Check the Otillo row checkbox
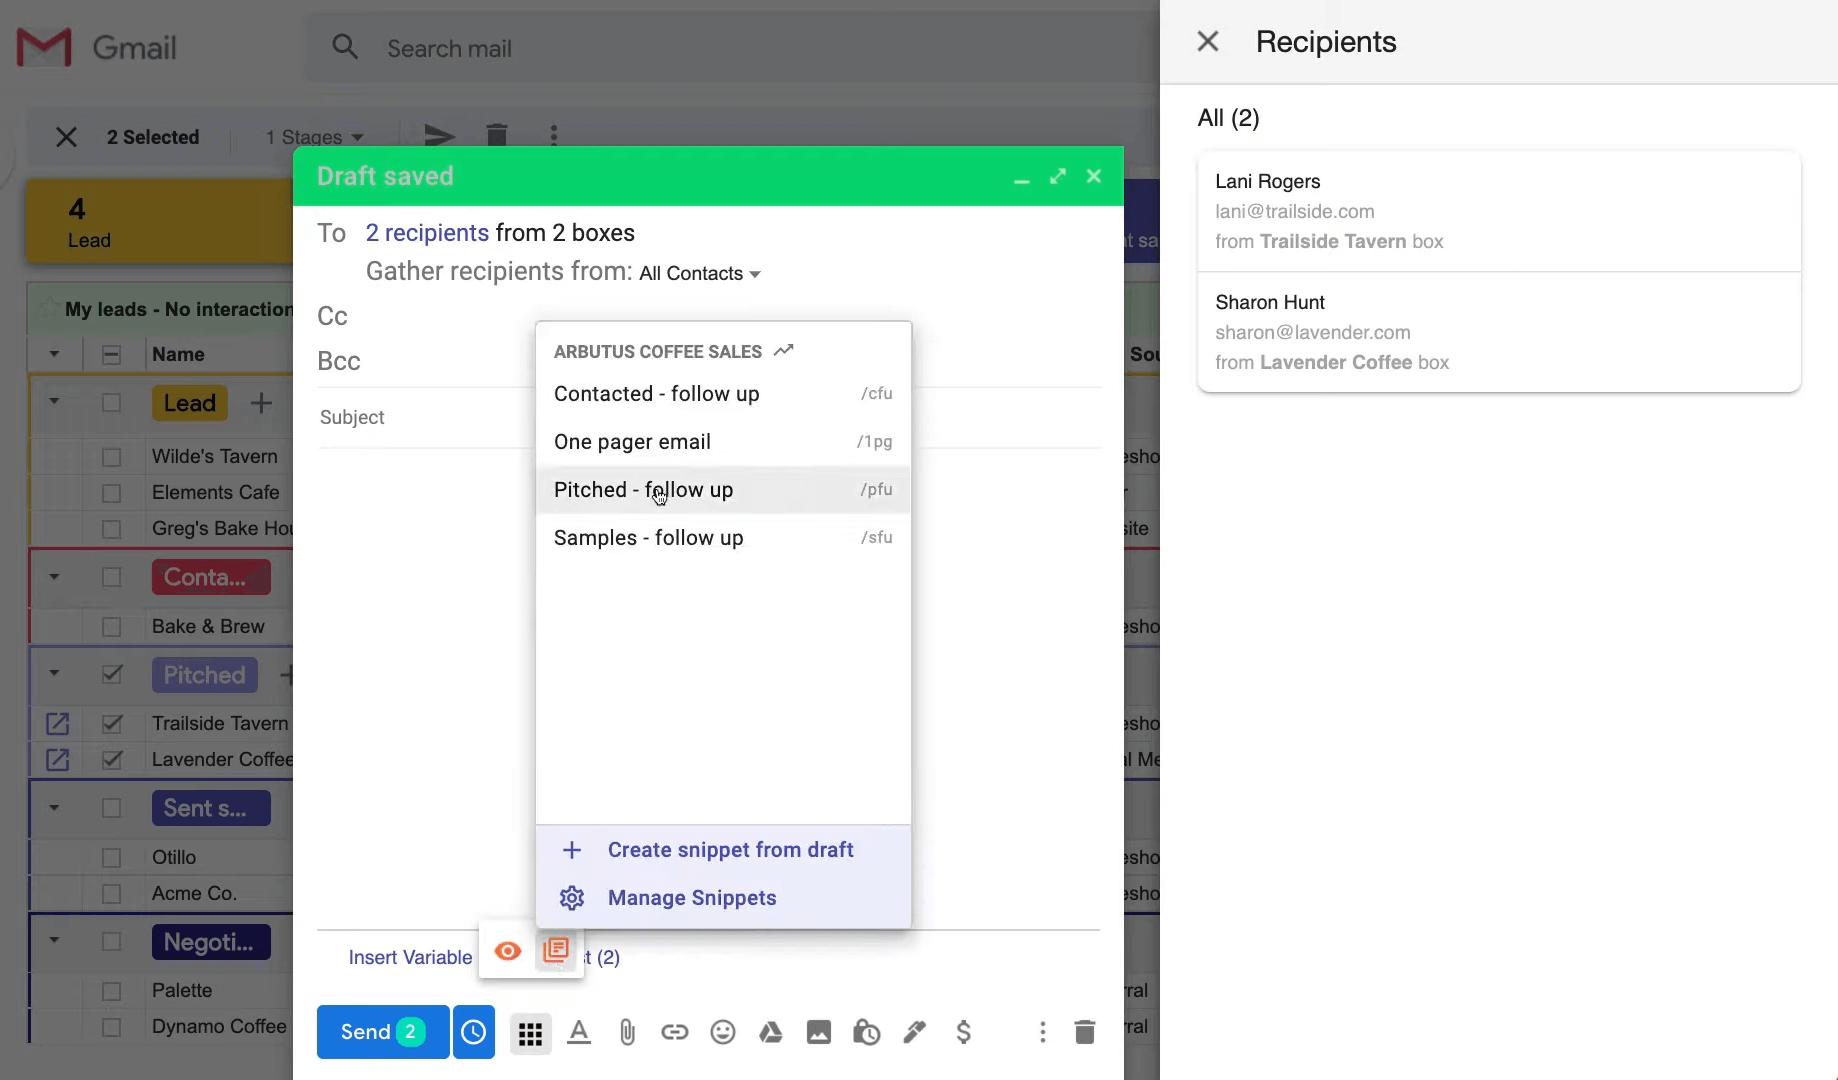 tap(112, 858)
